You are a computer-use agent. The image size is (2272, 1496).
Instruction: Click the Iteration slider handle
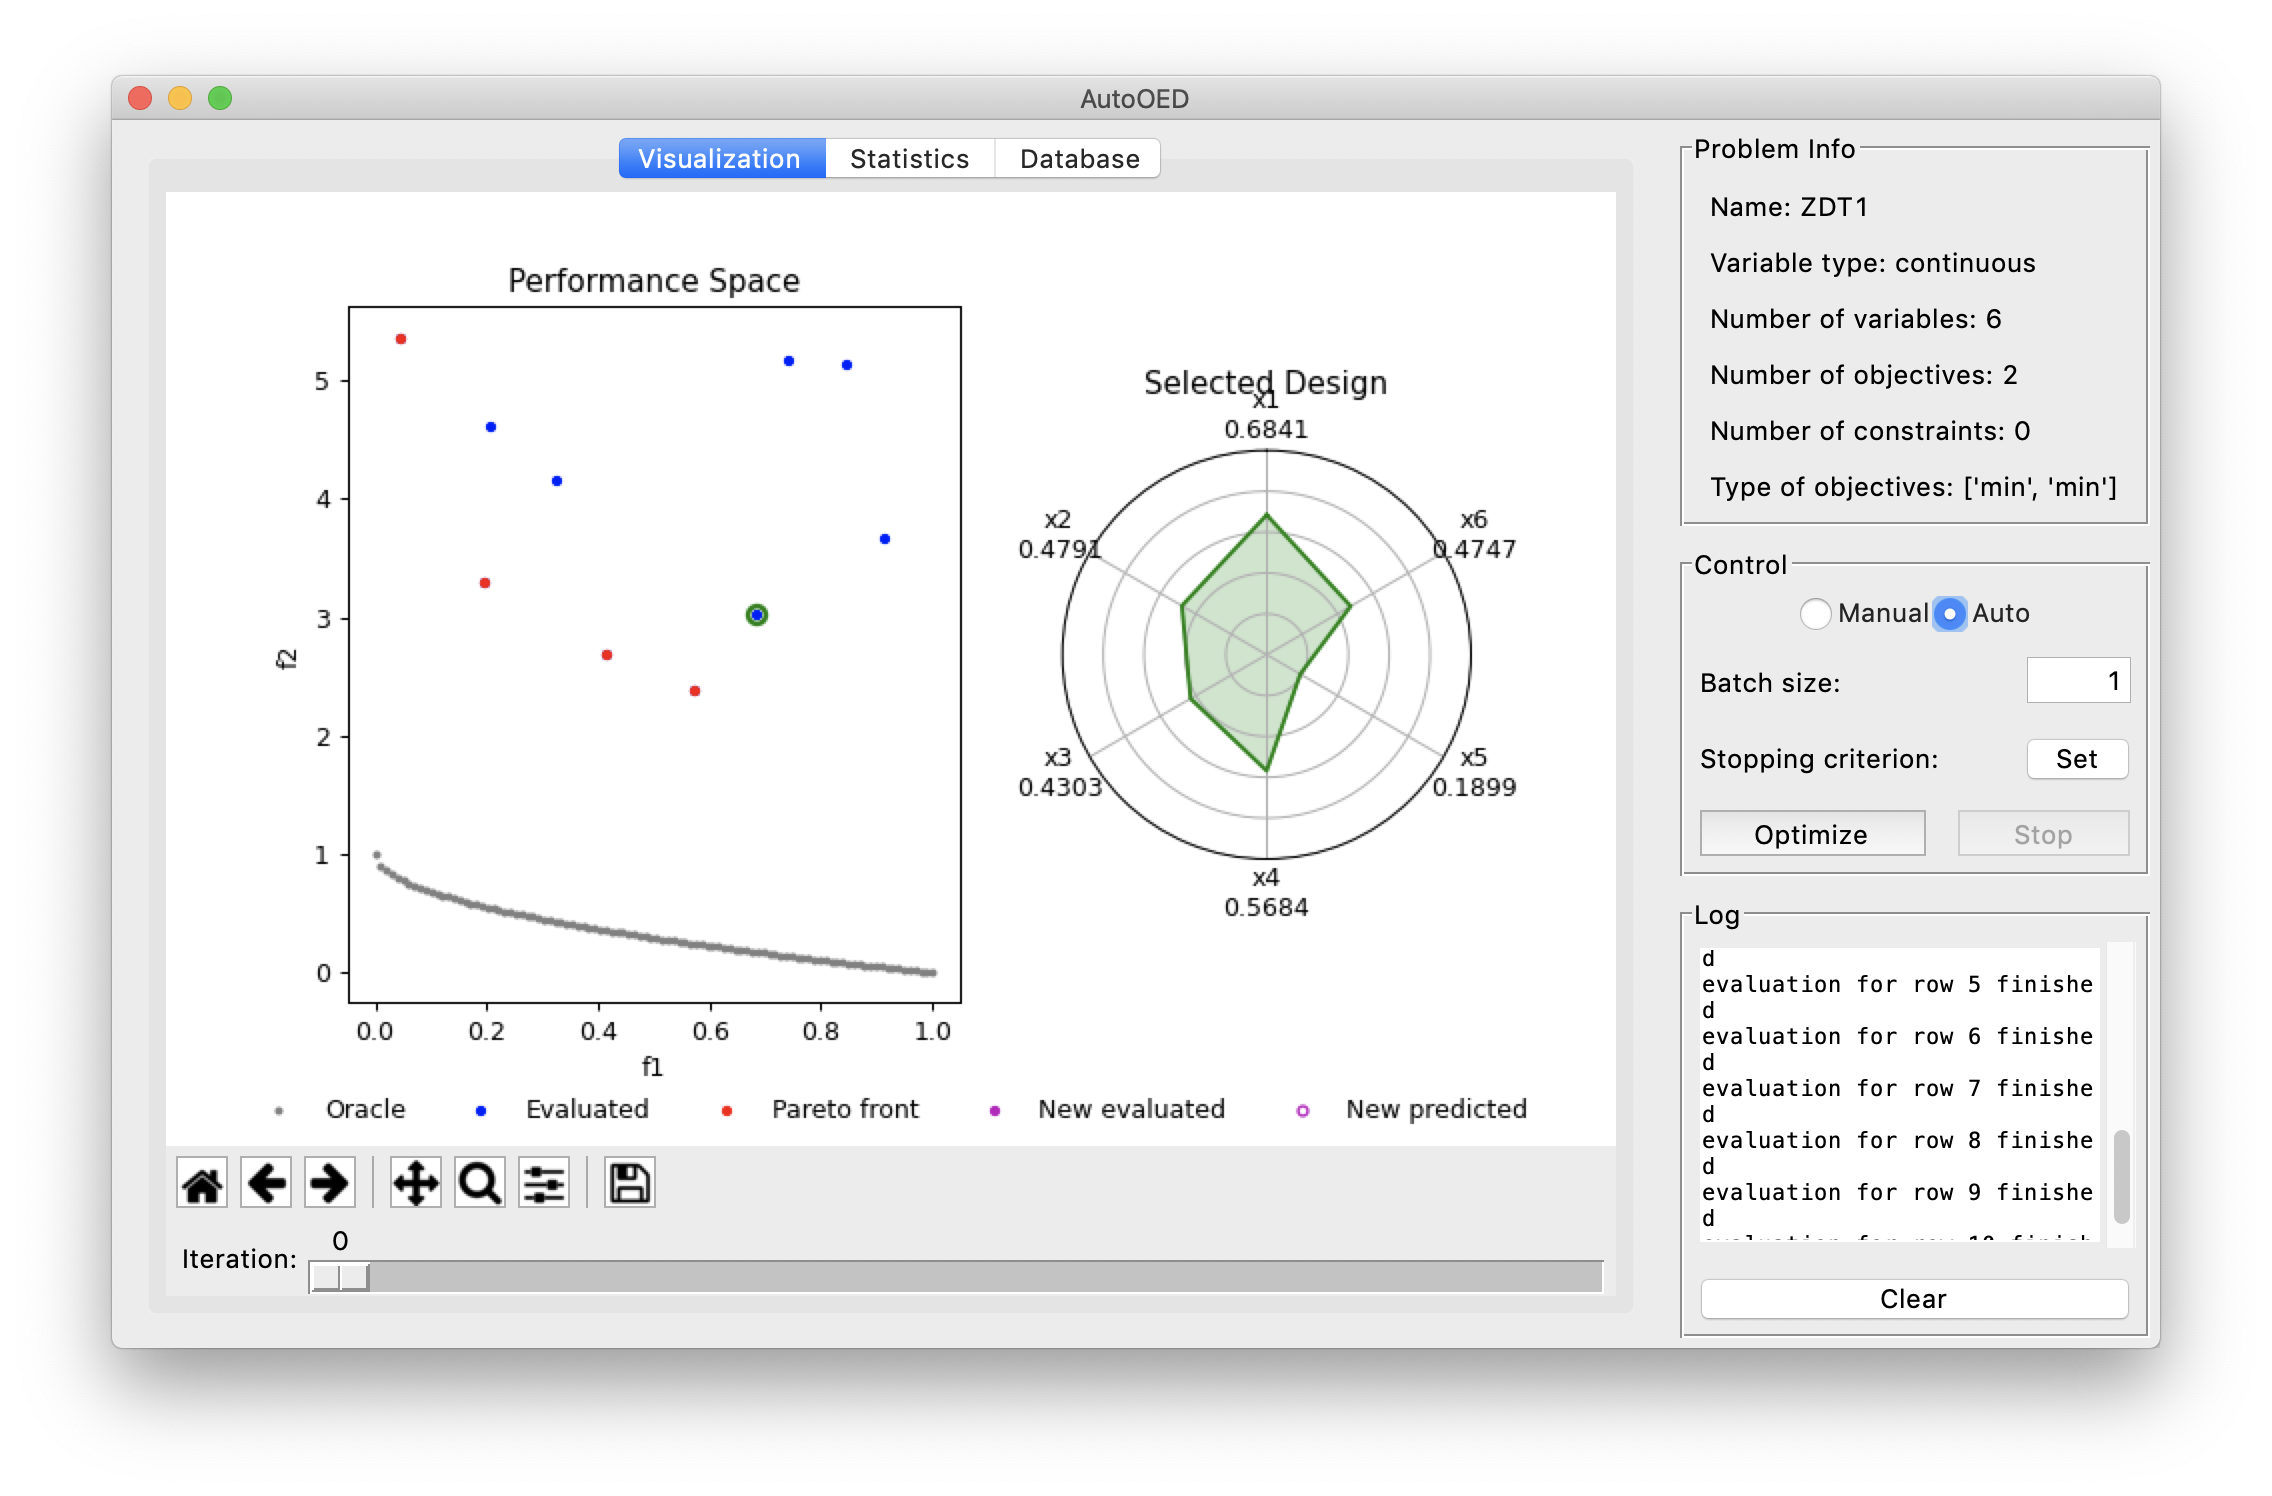340,1277
